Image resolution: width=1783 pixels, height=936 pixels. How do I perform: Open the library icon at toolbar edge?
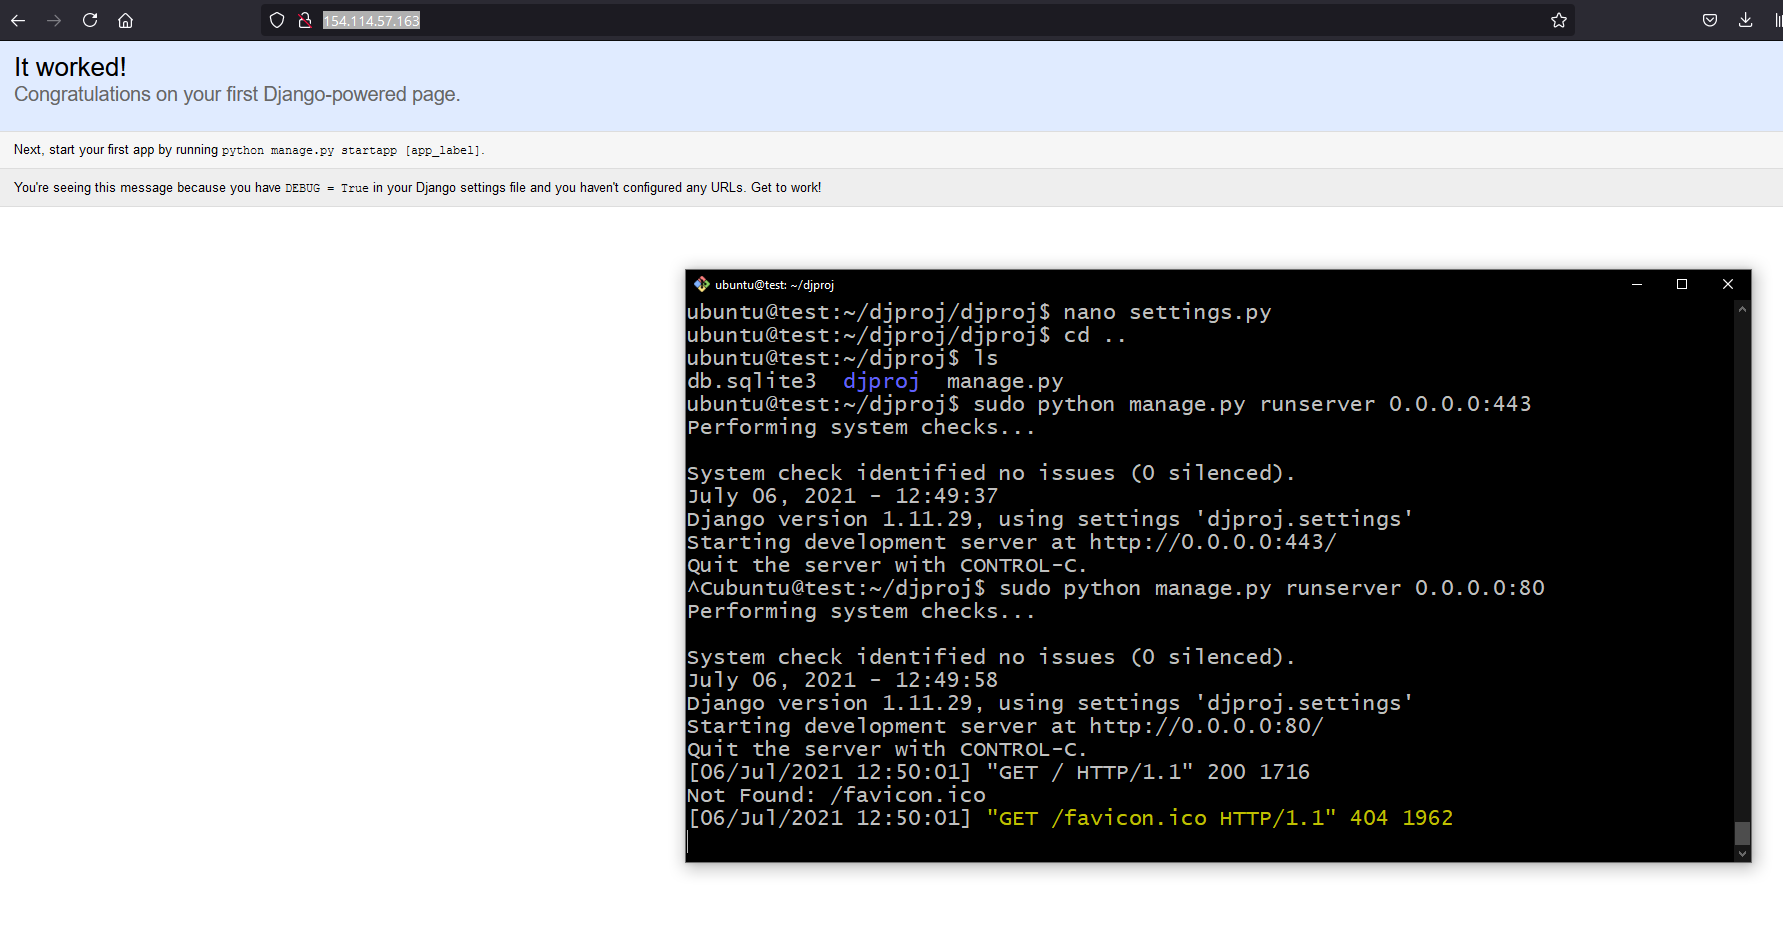(1778, 20)
